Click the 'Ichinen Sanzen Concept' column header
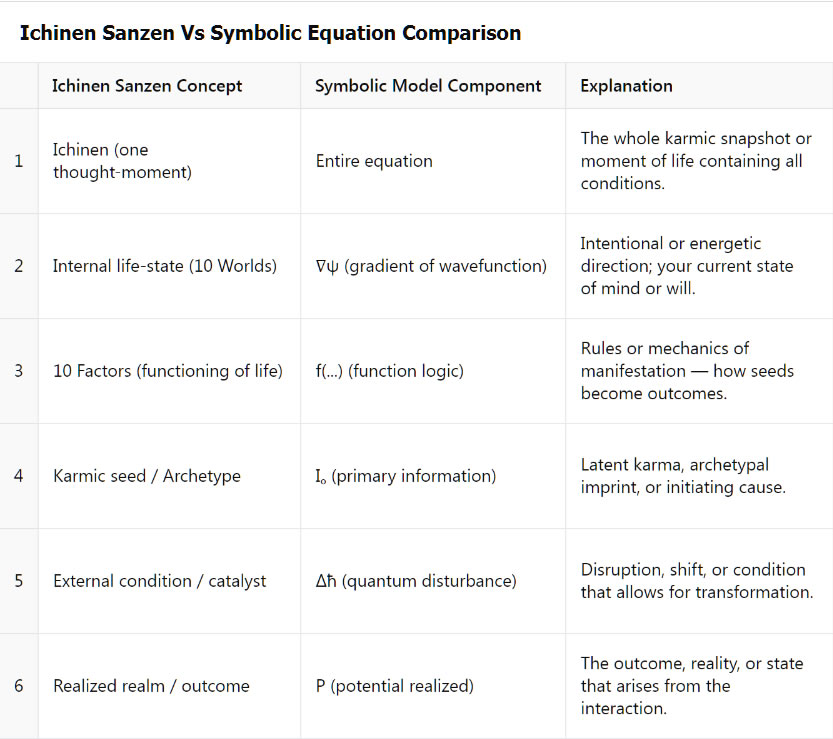833x739 pixels. click(147, 86)
